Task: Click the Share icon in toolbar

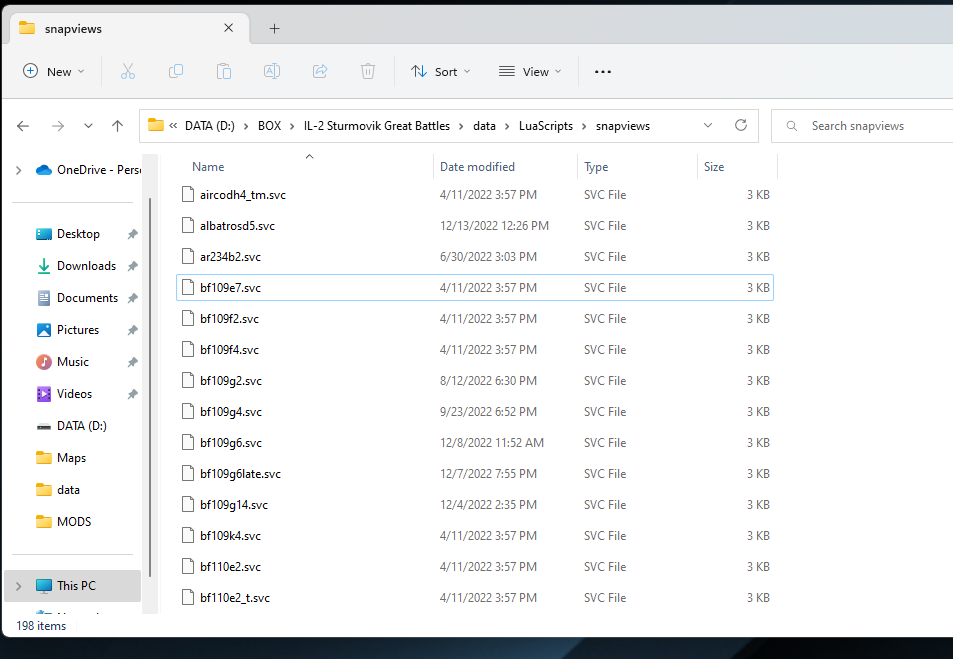Action: [320, 71]
